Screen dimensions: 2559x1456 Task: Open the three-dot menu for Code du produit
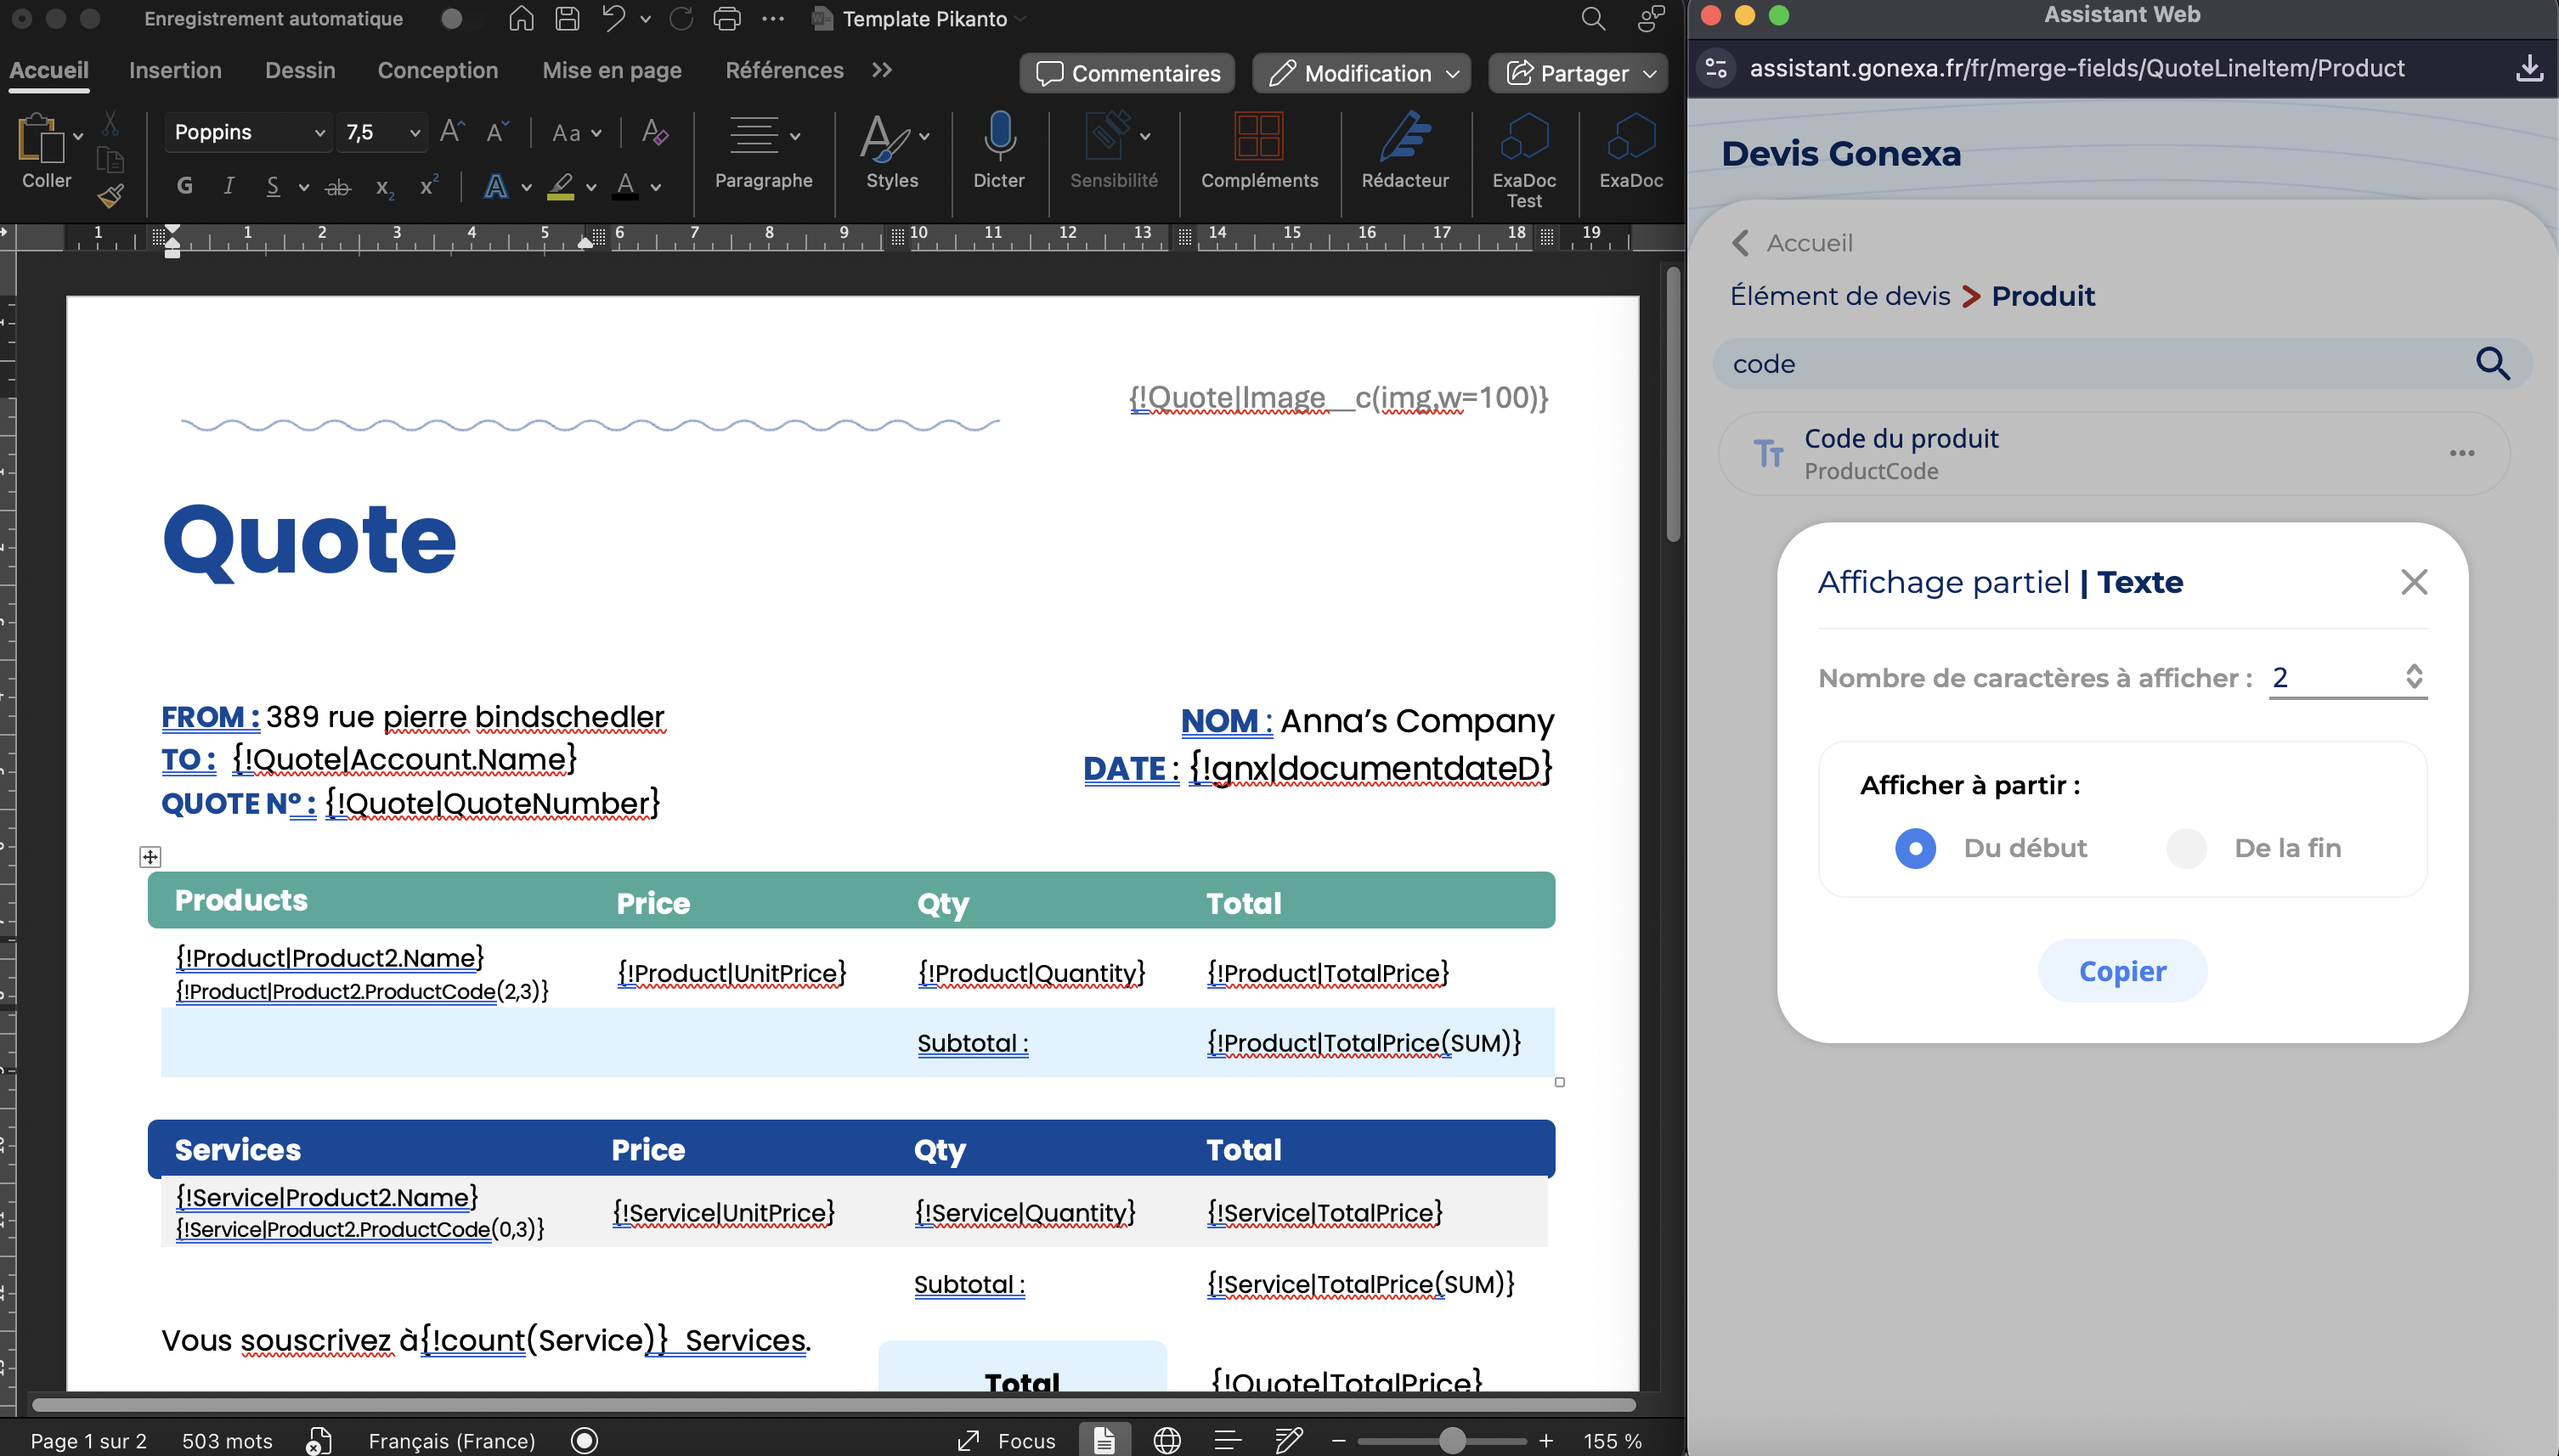point(2462,453)
